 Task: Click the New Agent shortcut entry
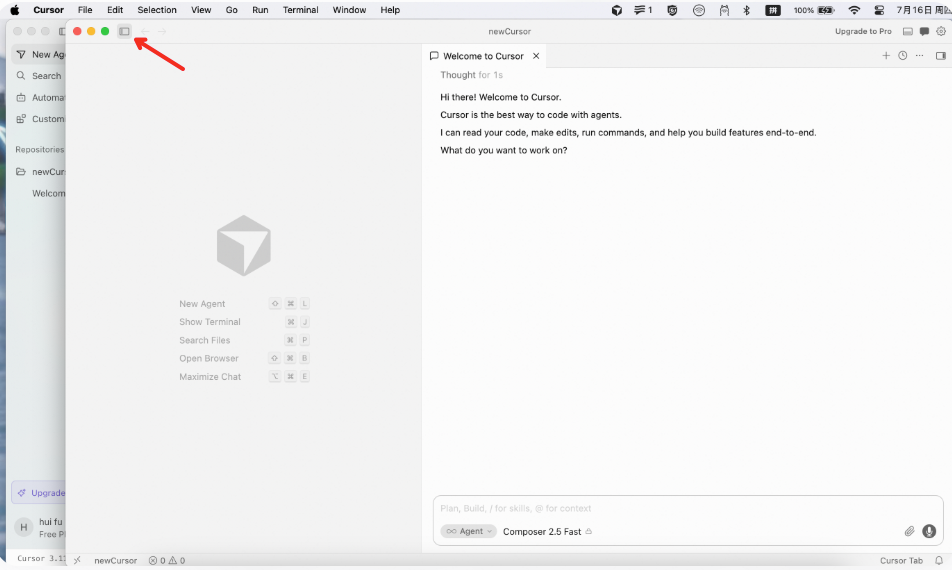244,304
